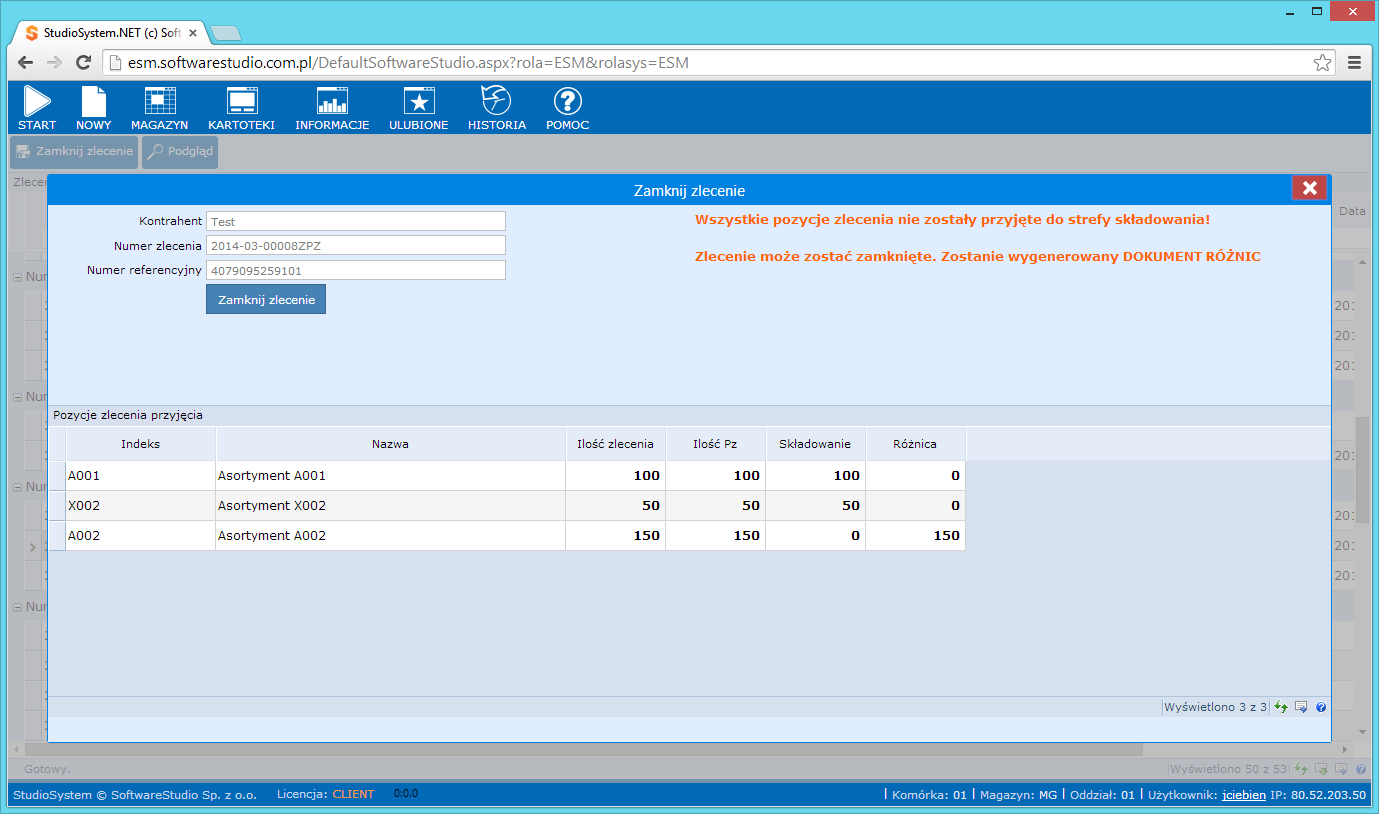Open a new browser tab
The width and height of the screenshot is (1379, 814).
click(x=226, y=33)
